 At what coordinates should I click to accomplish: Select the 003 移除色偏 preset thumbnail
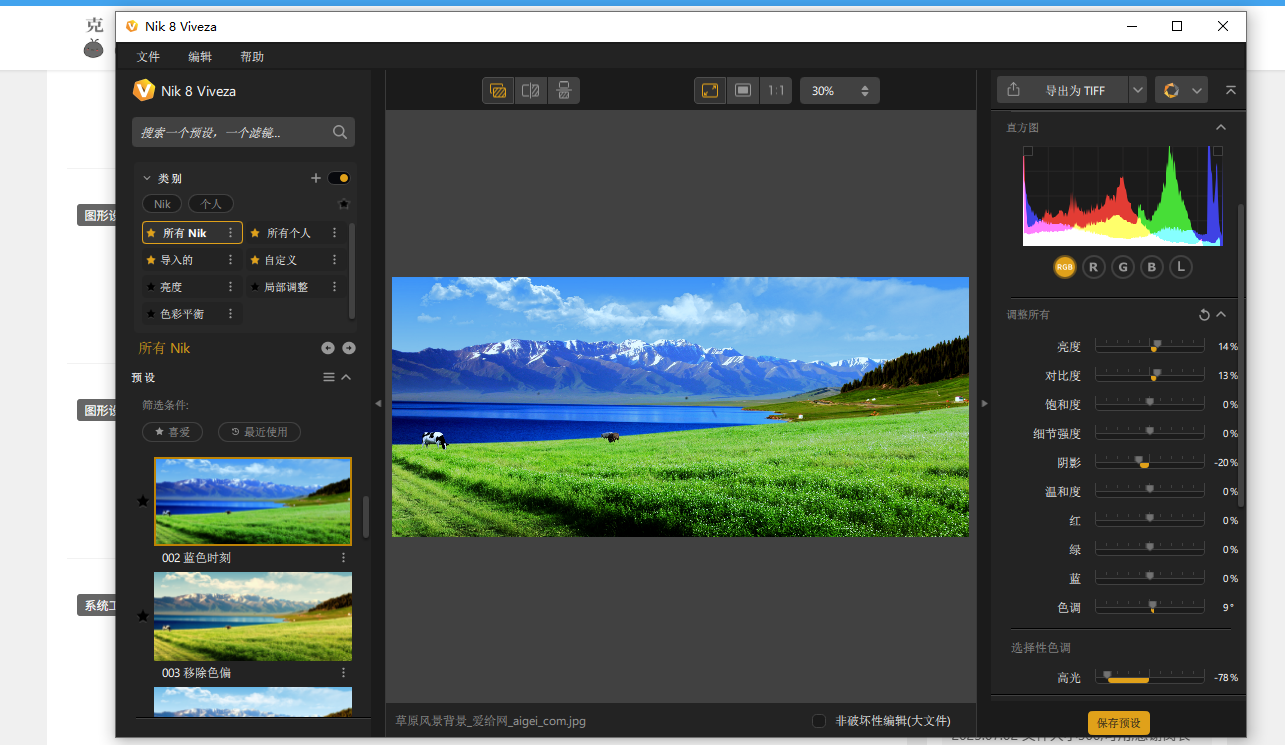[253, 616]
